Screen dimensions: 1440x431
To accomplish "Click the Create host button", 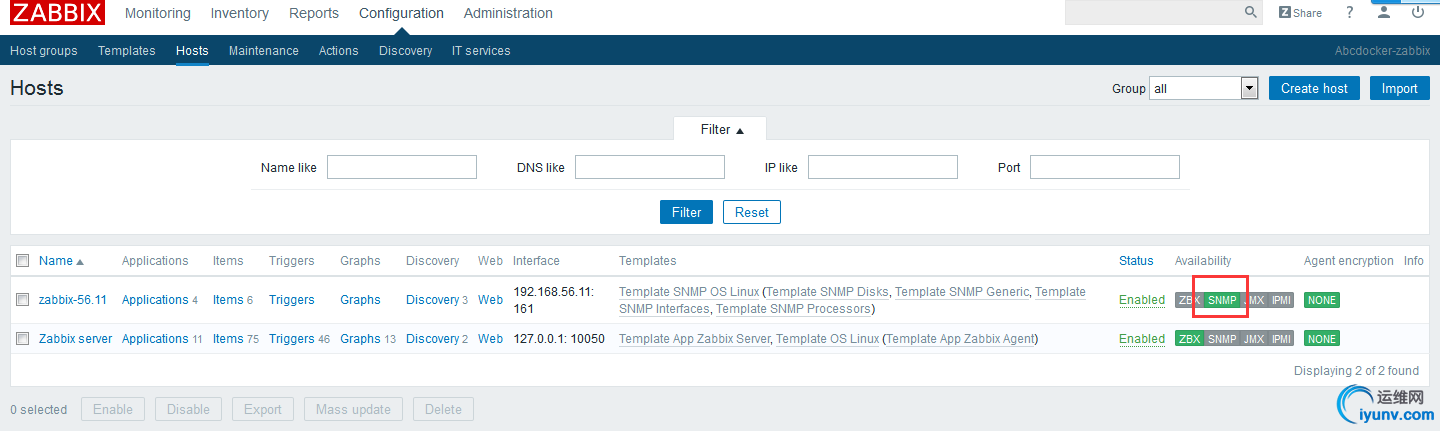I will [x=1315, y=88].
